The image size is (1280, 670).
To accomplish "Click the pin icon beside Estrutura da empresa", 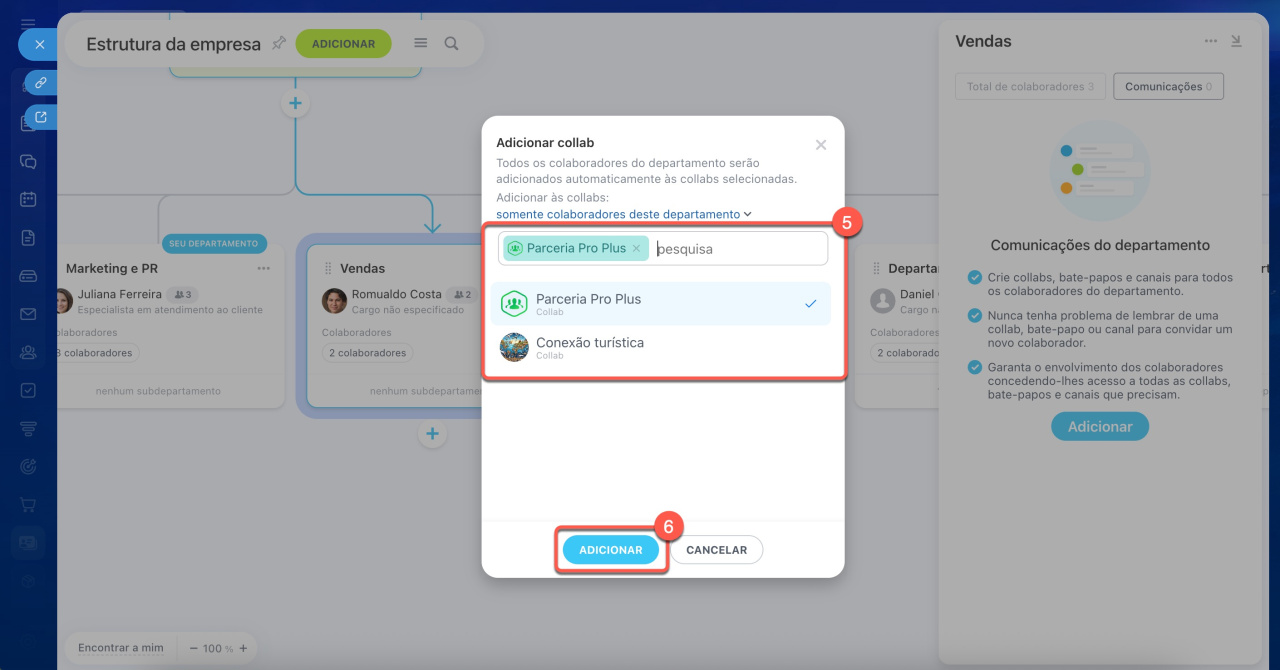I will pyautogui.click(x=279, y=43).
